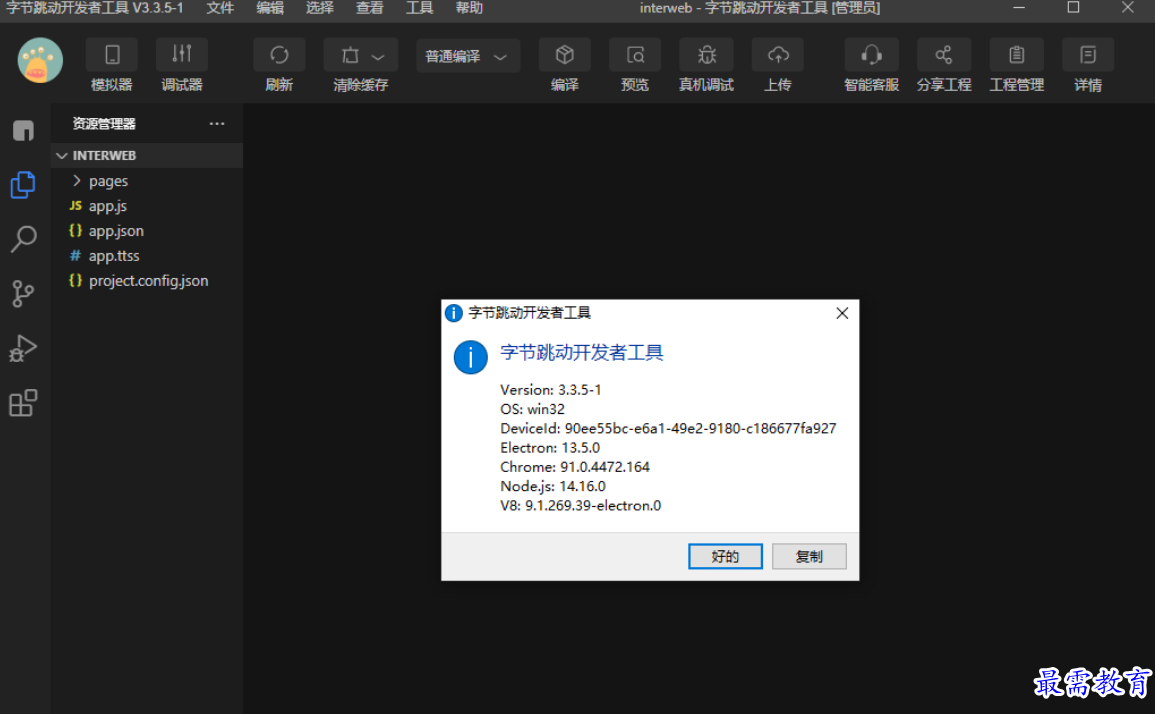The width and height of the screenshot is (1158, 714).
Task: Open 智能客服 smart support icon
Action: [x=871, y=55]
